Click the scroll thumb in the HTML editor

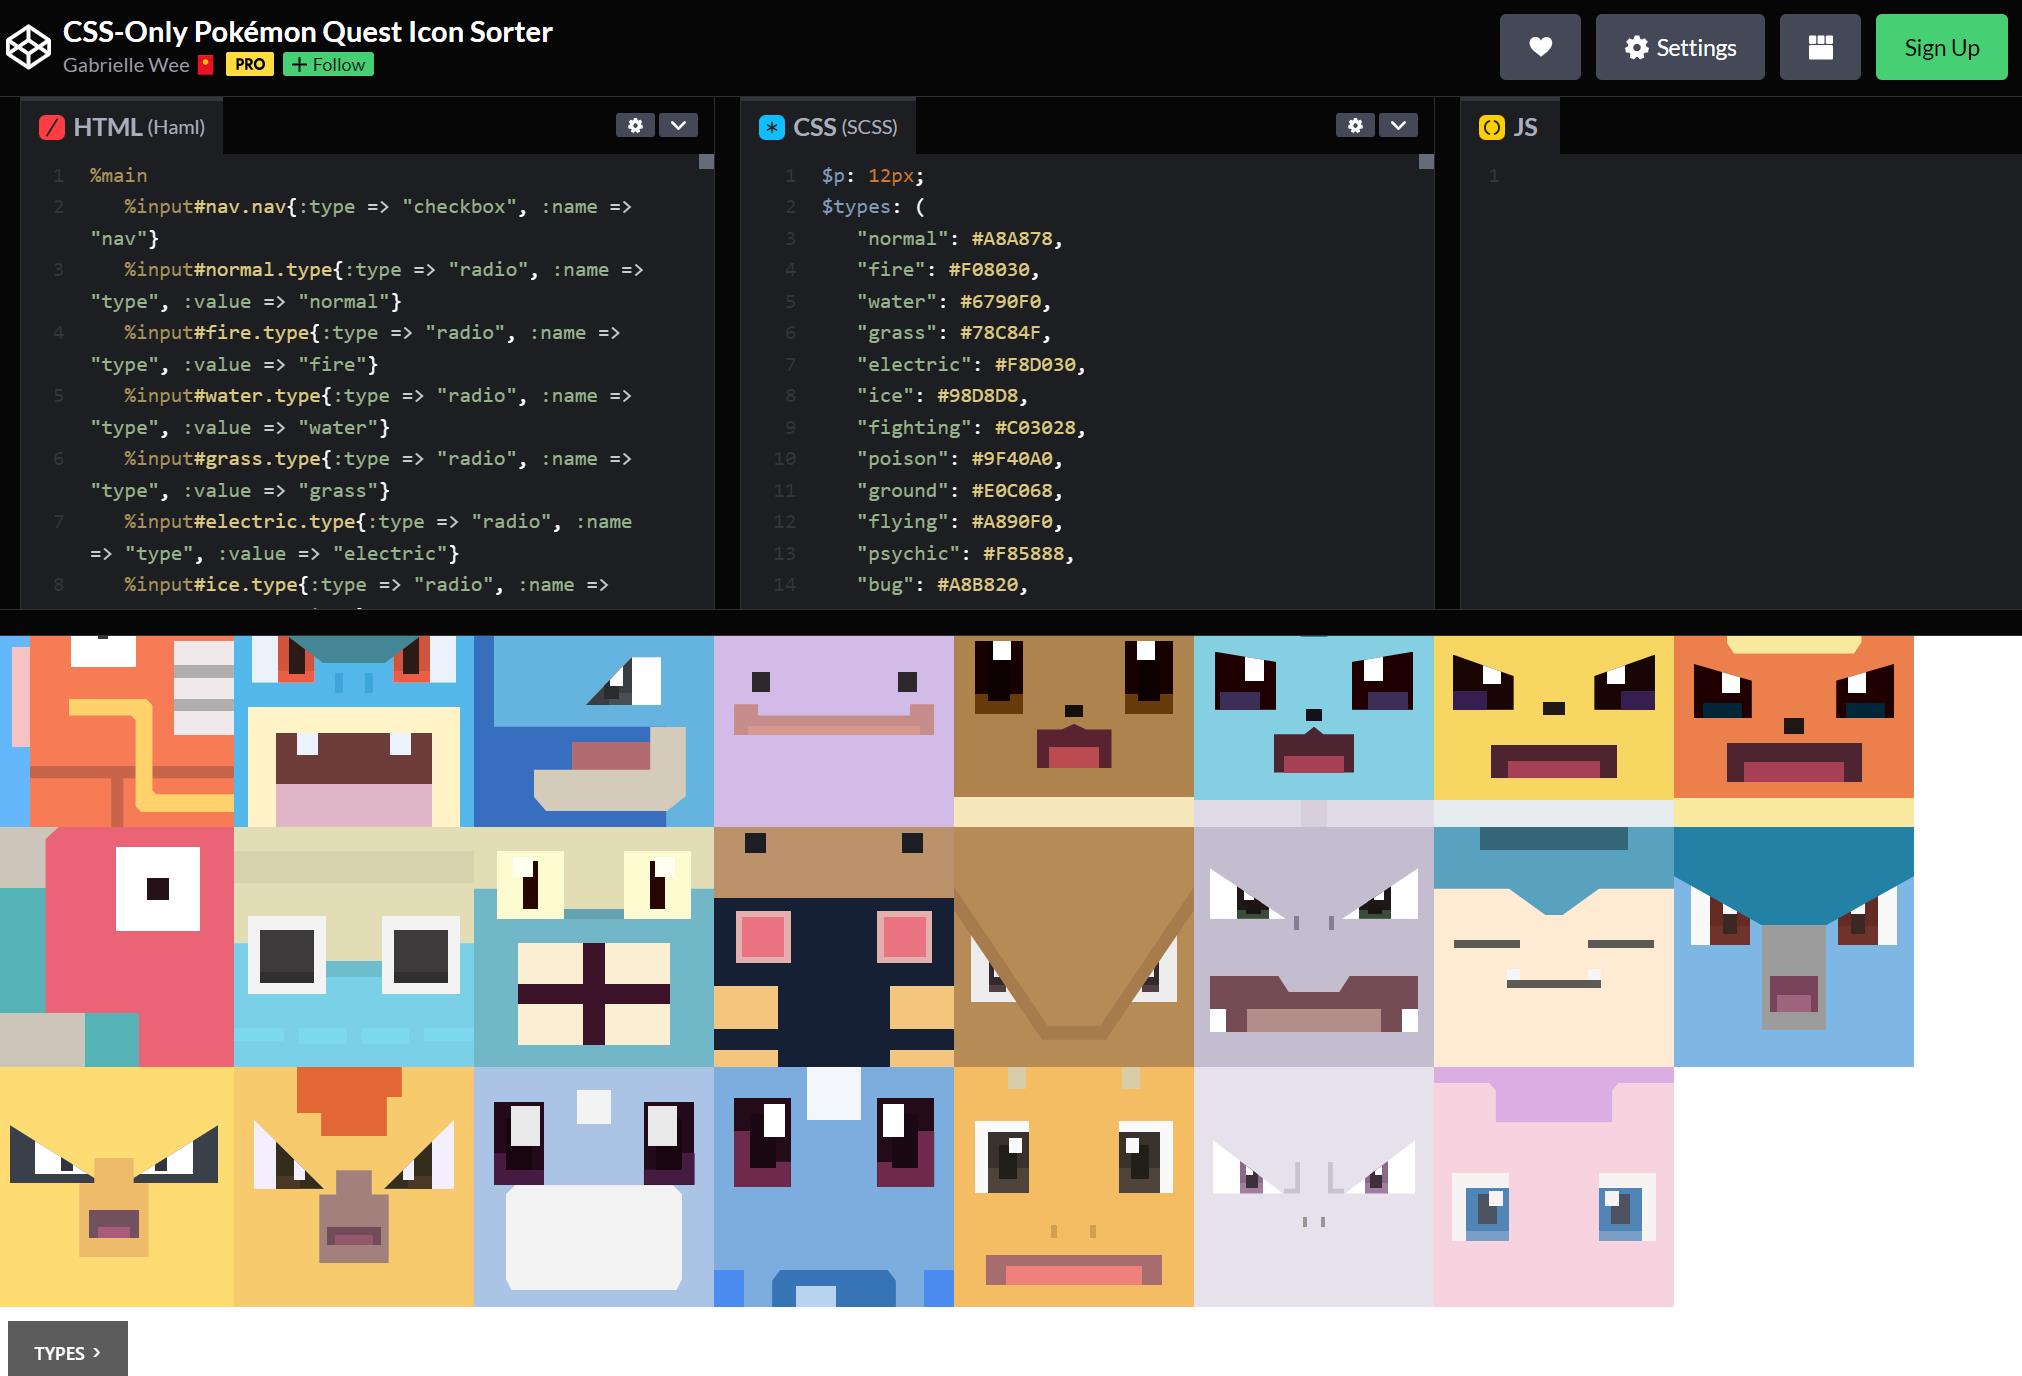(706, 162)
